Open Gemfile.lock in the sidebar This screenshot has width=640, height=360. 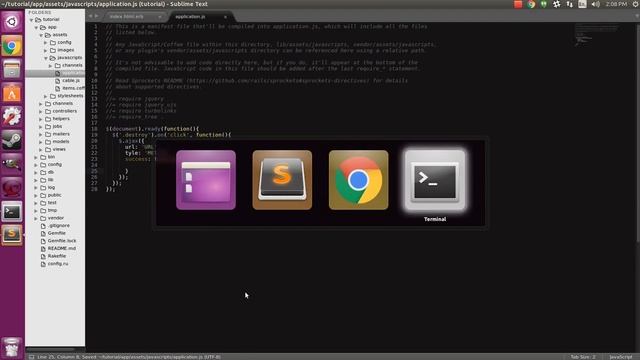[62, 241]
